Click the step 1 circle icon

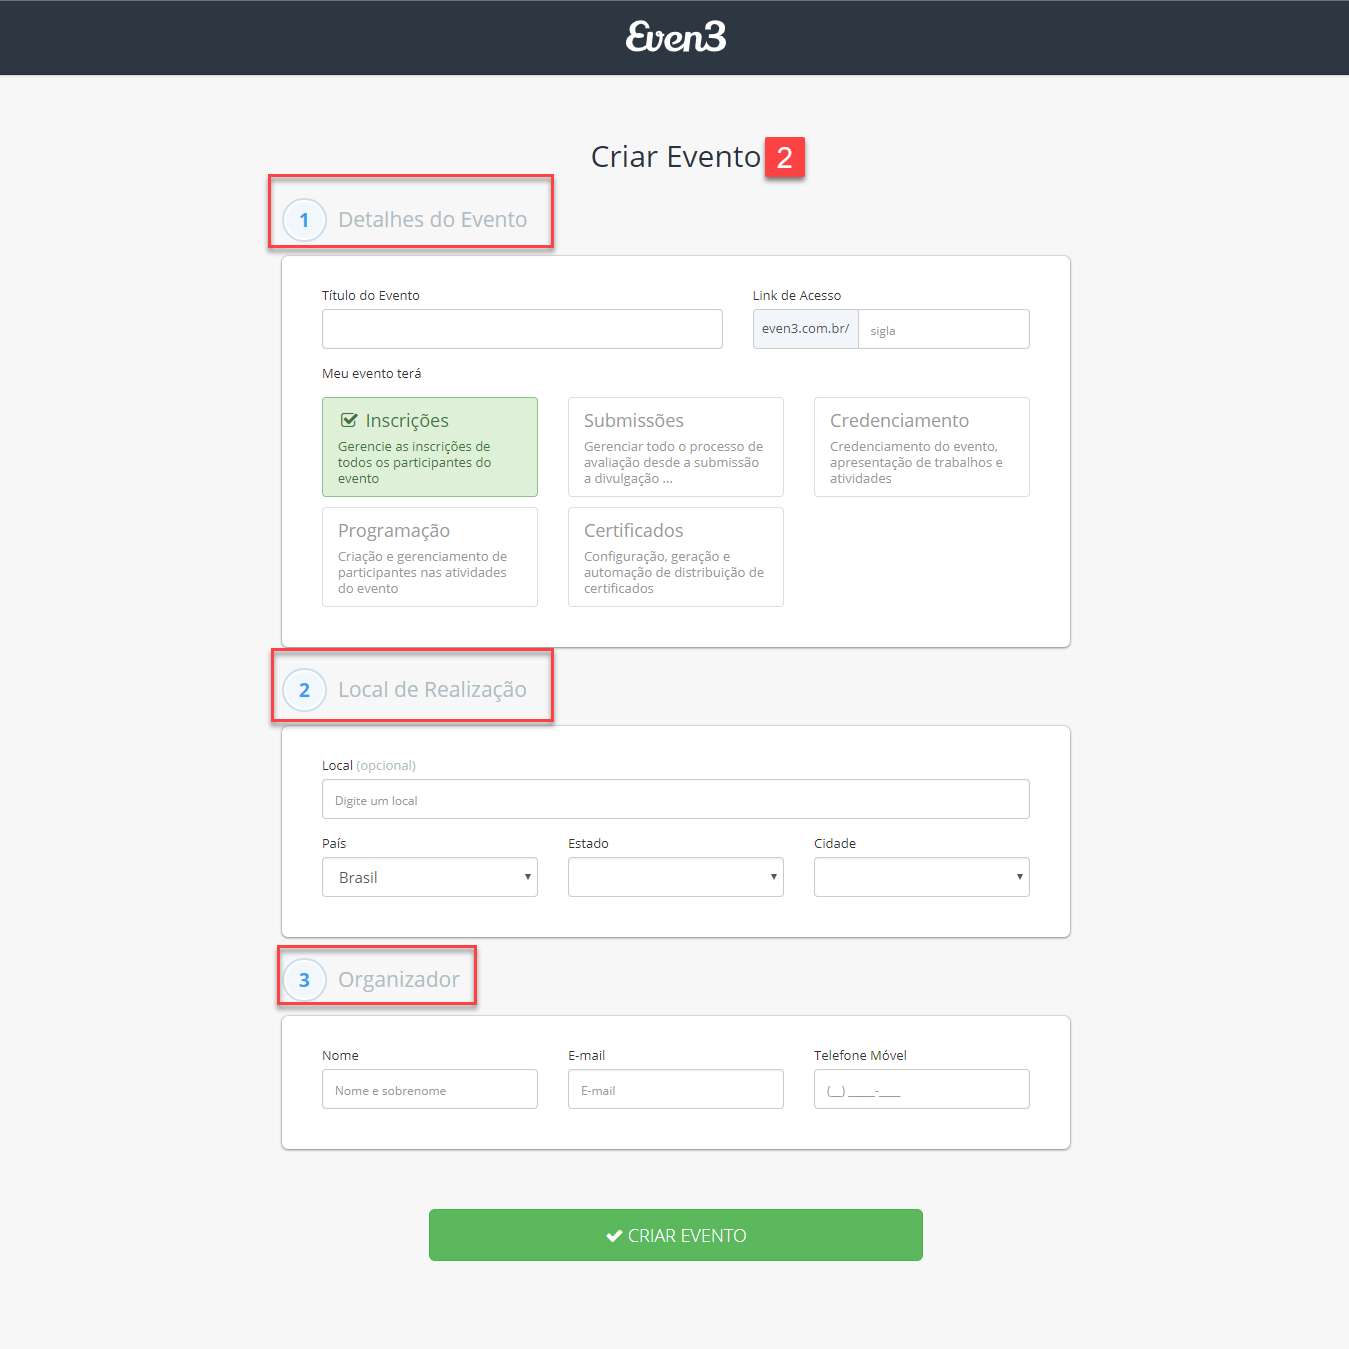pos(304,220)
